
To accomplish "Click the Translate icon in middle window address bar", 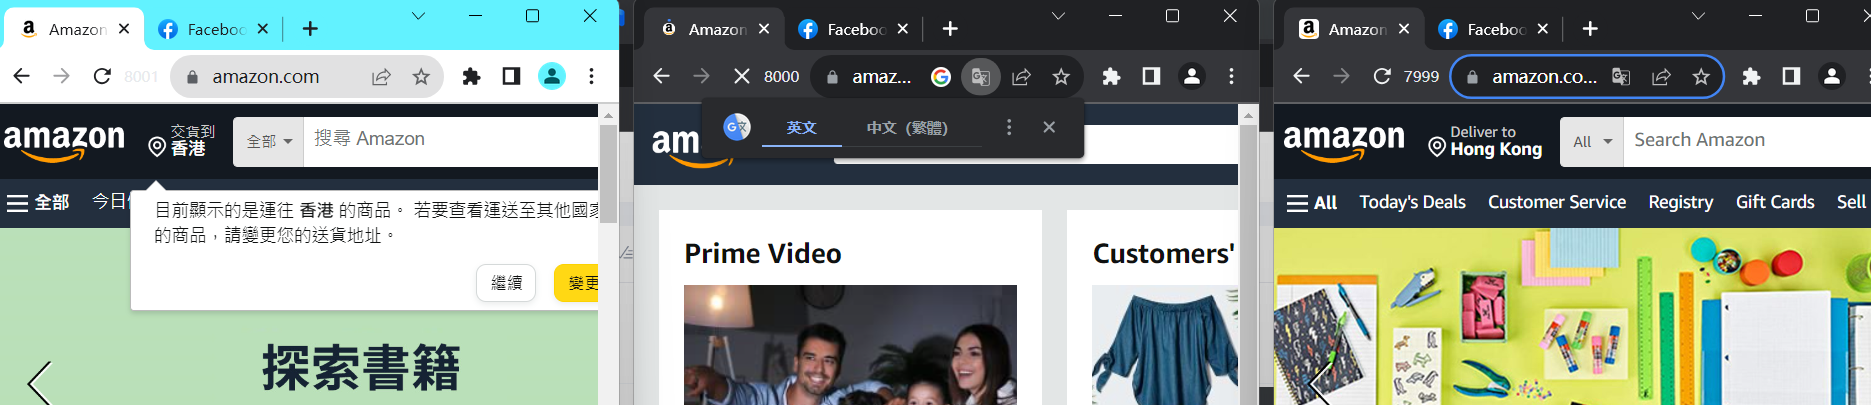I will pyautogui.click(x=981, y=77).
